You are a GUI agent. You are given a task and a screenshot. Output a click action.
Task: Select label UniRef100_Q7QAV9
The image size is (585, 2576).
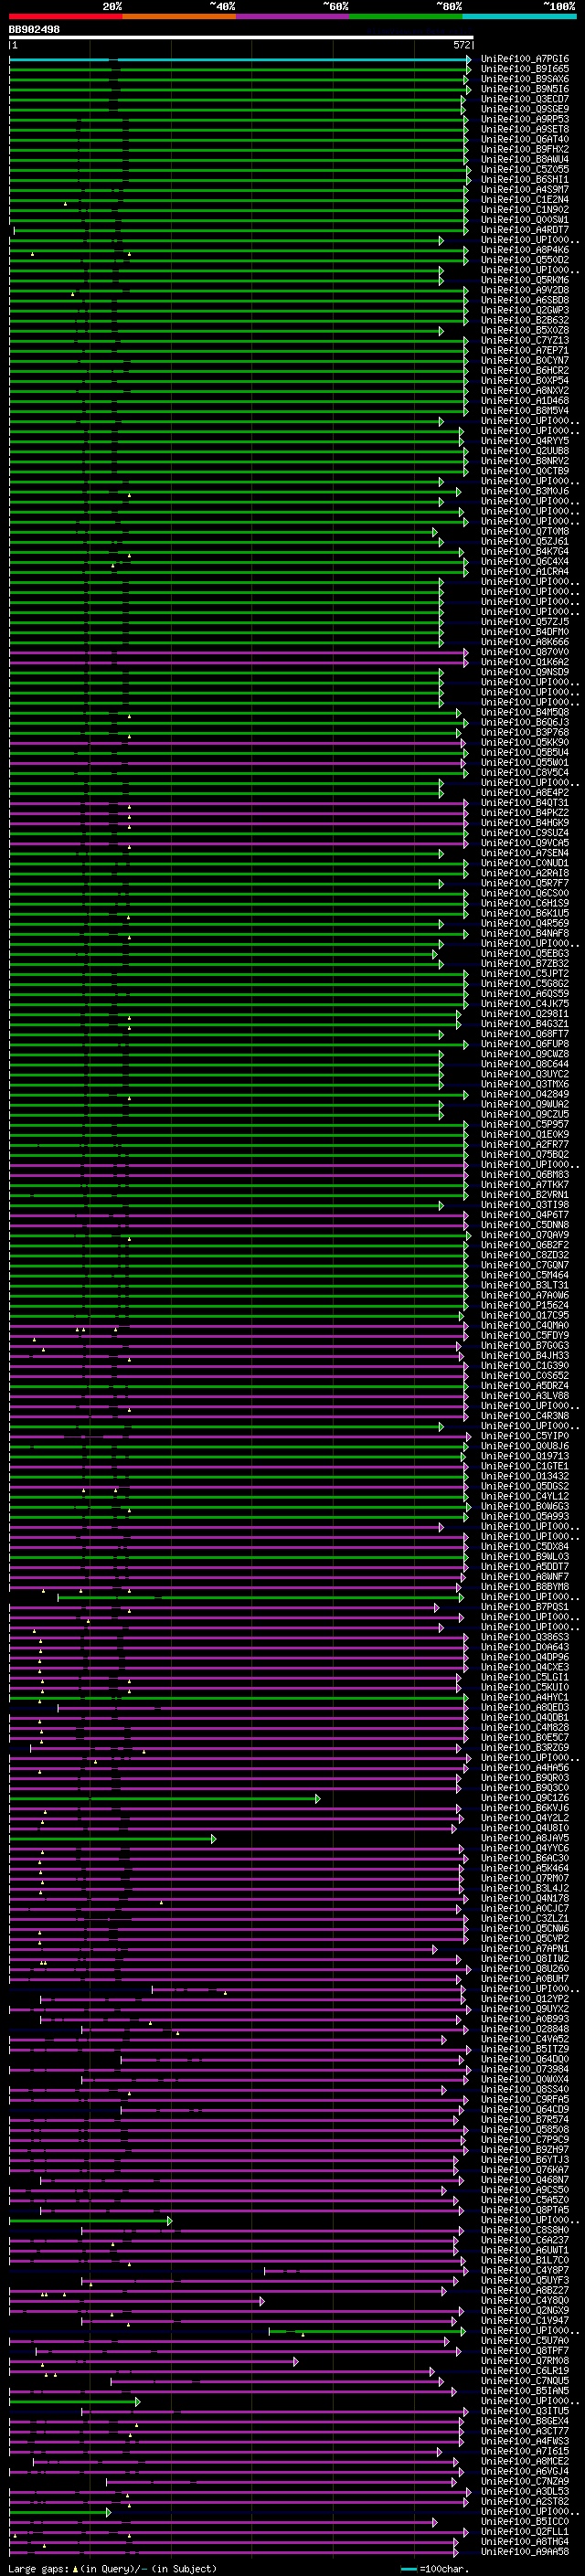(x=525, y=1235)
